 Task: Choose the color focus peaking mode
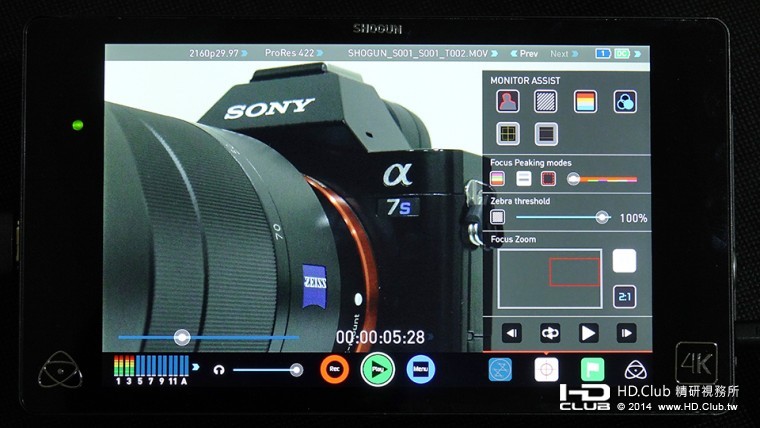coord(497,178)
